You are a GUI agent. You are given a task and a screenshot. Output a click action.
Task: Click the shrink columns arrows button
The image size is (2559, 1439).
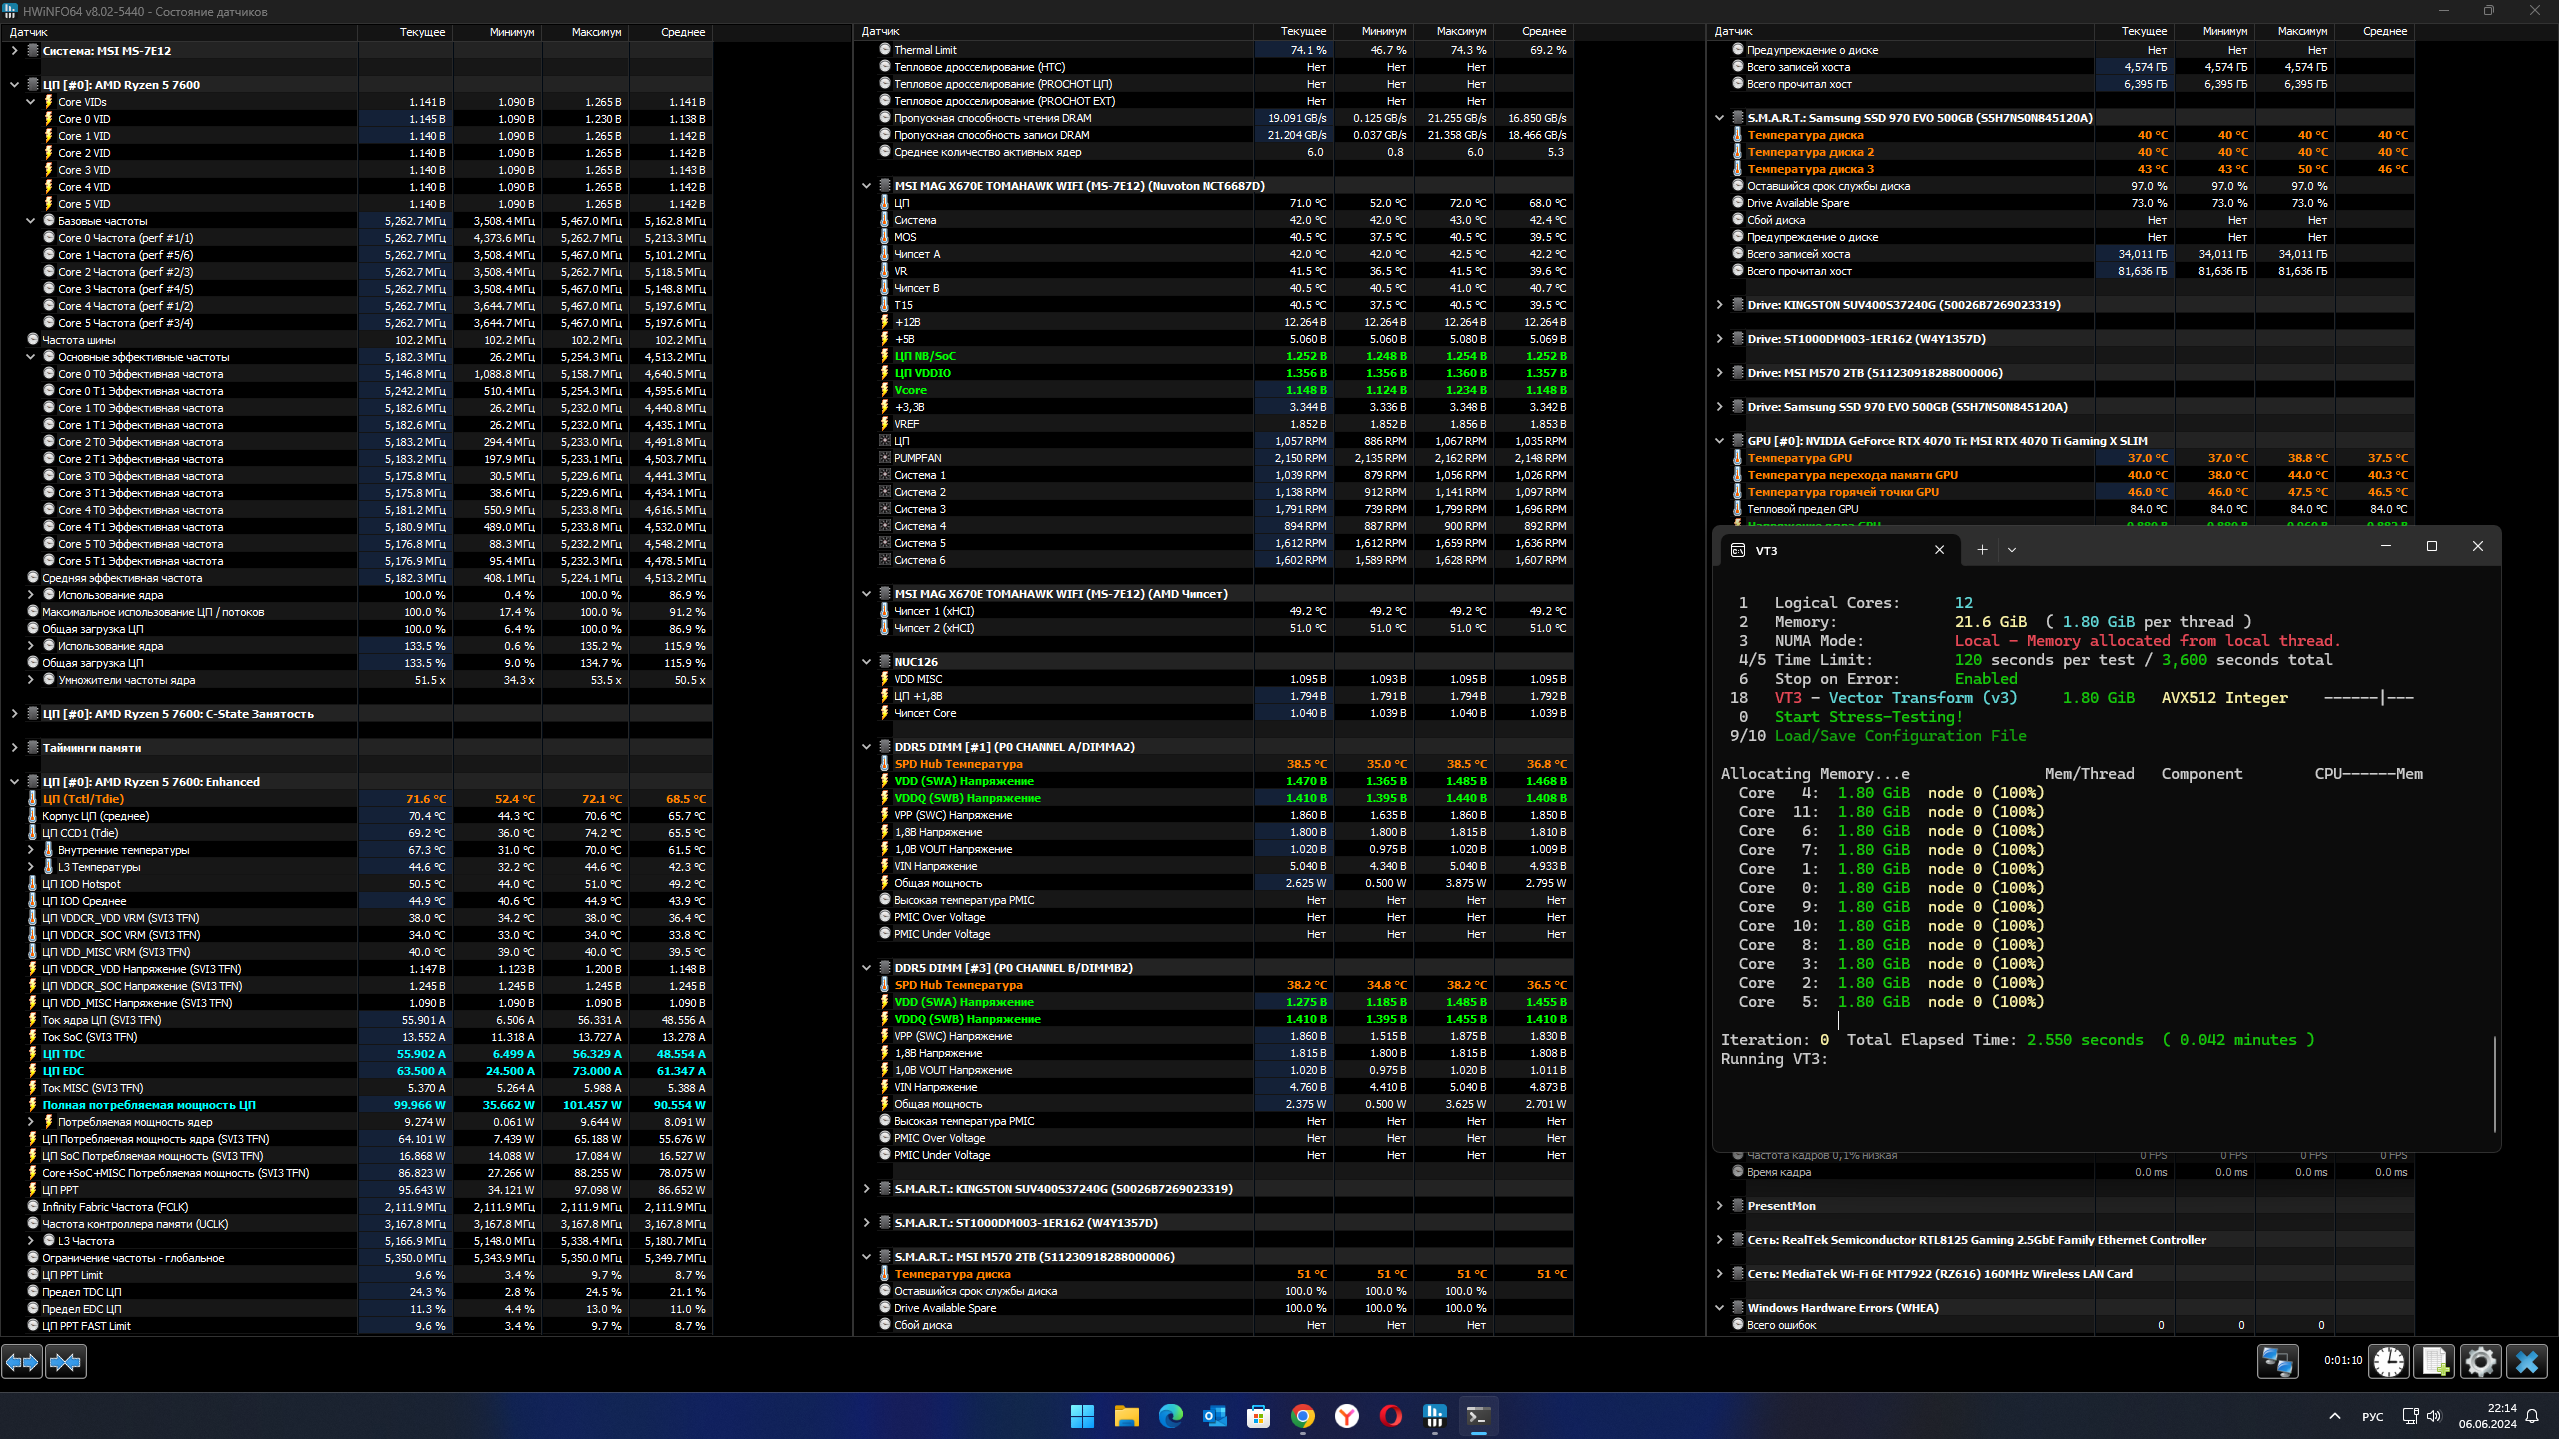point(66,1361)
